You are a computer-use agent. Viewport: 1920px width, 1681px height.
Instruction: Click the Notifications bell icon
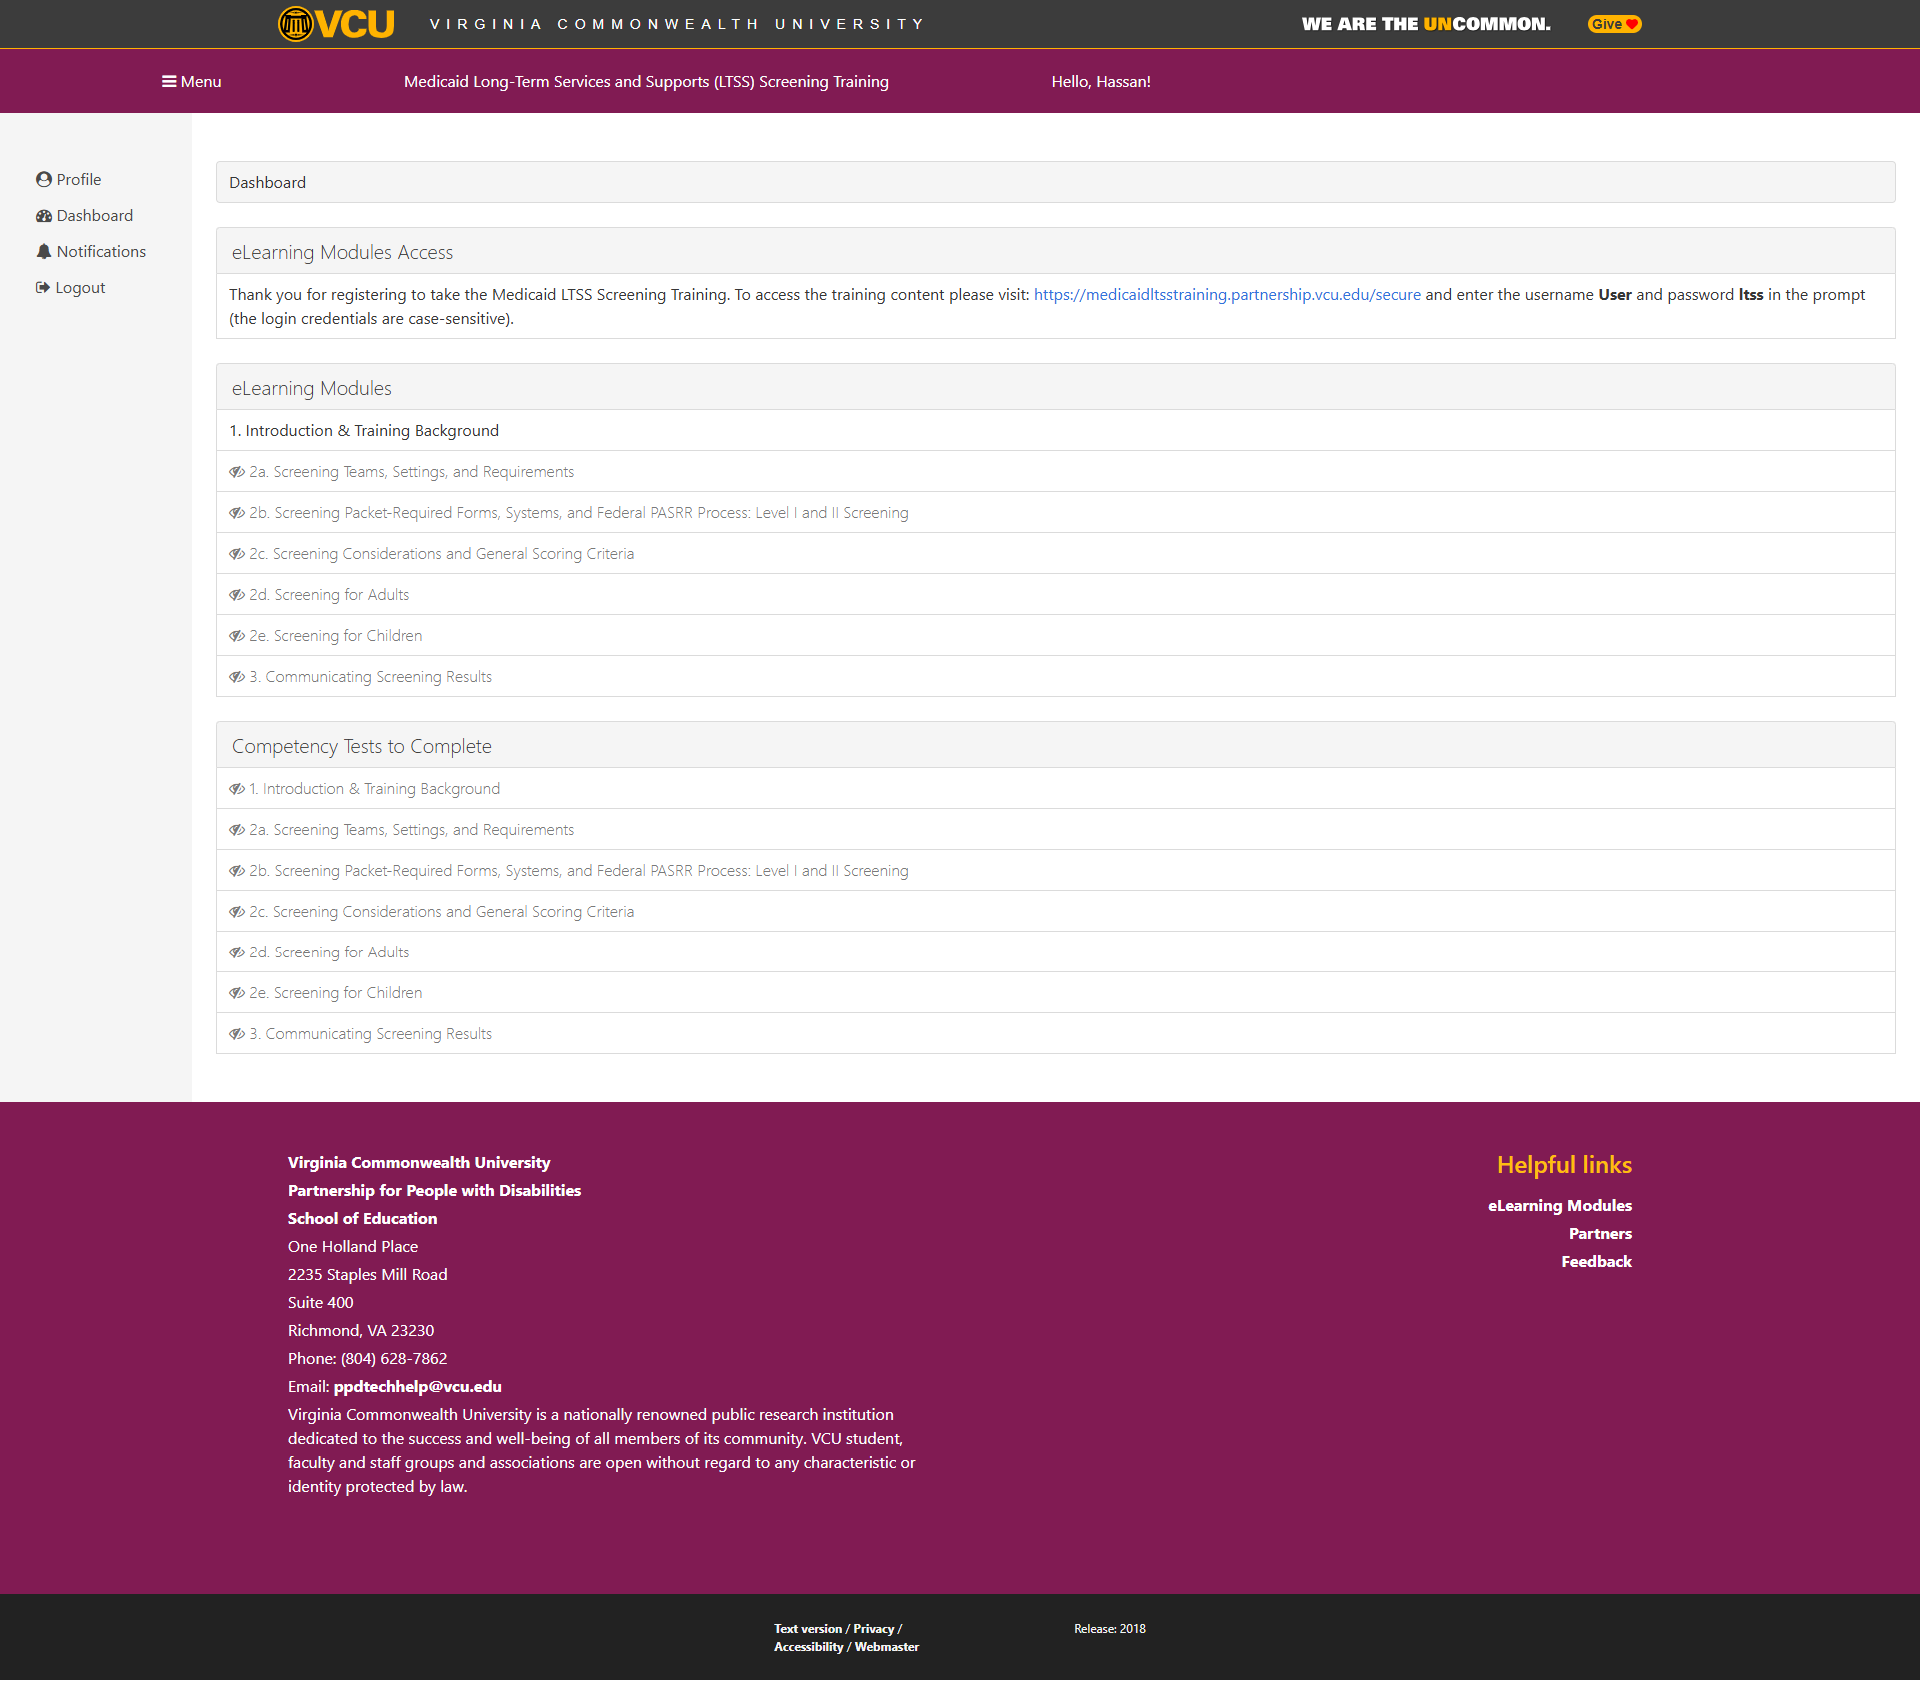tap(44, 252)
